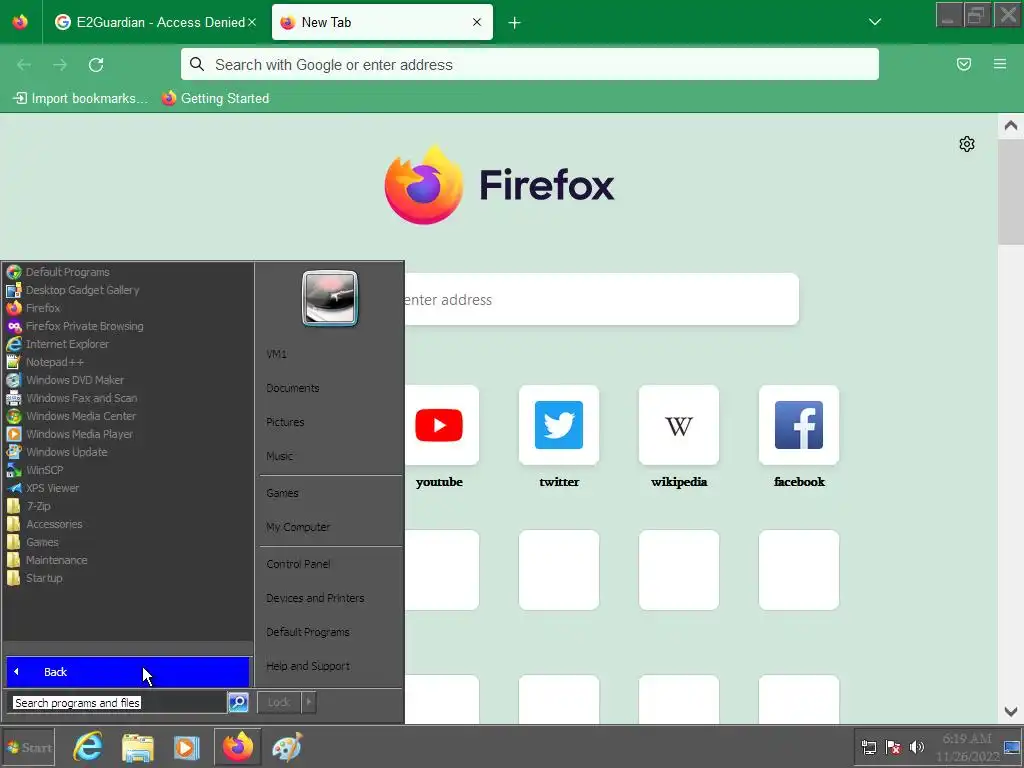Click the volume speaker tray icon
Image resolution: width=1024 pixels, height=768 pixels.
[917, 747]
